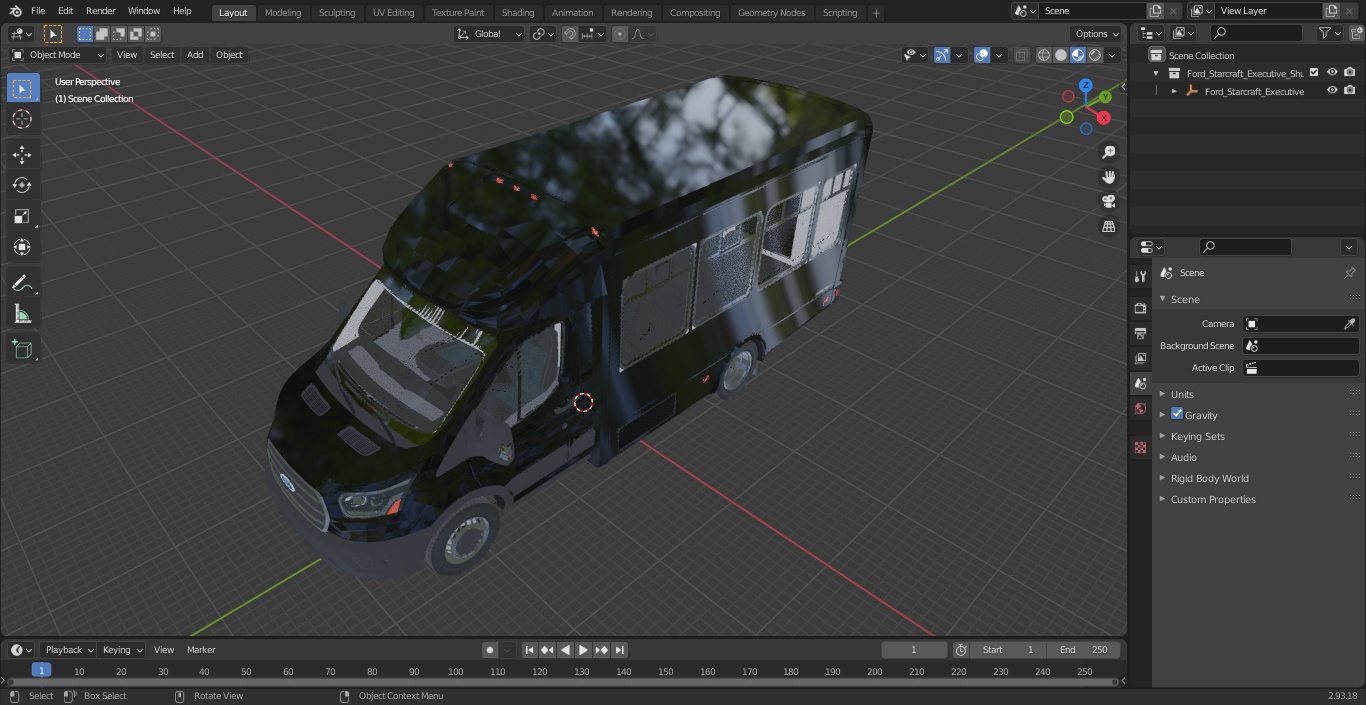The height and width of the screenshot is (705, 1366).
Task: Click the End frame field
Action: pyautogui.click(x=1084, y=650)
